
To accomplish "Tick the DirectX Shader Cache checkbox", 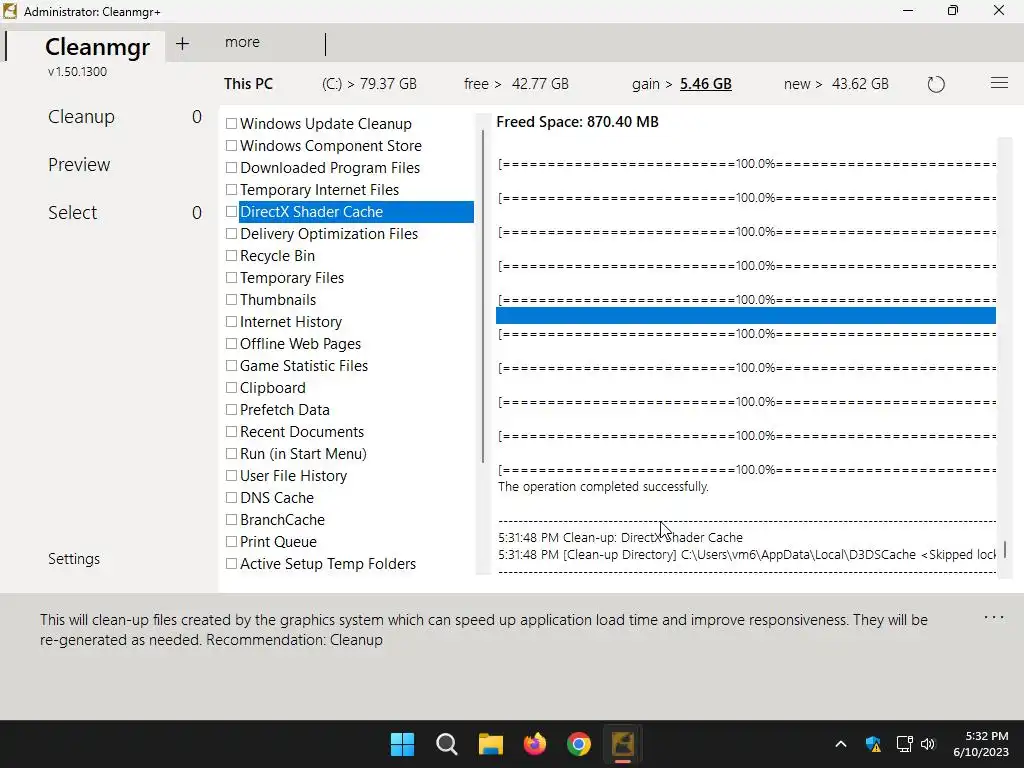I will coord(231,212).
